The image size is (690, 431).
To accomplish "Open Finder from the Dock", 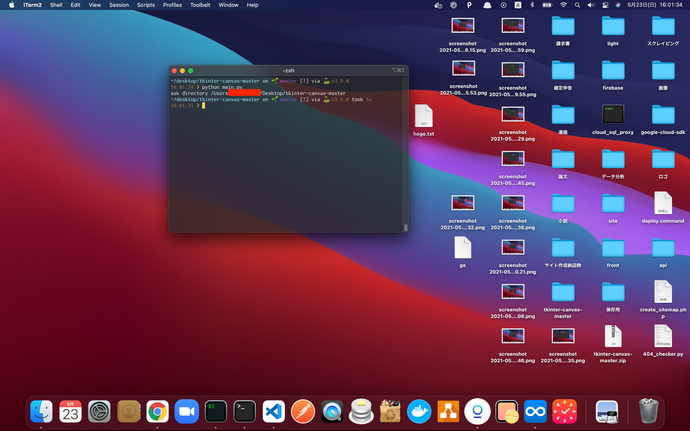I will (x=41, y=411).
